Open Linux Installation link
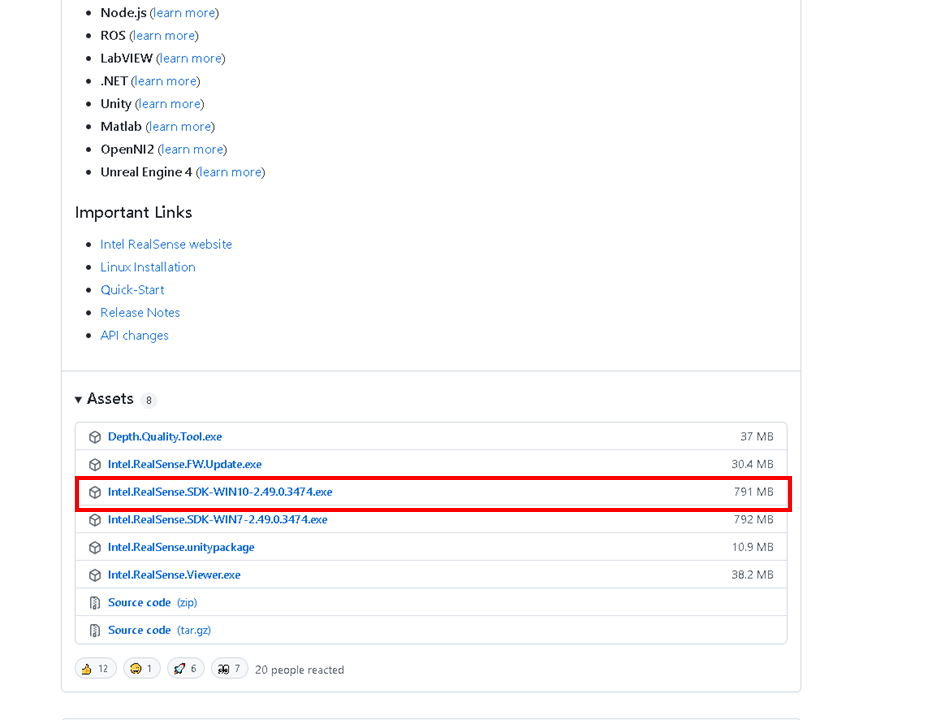 click(148, 267)
